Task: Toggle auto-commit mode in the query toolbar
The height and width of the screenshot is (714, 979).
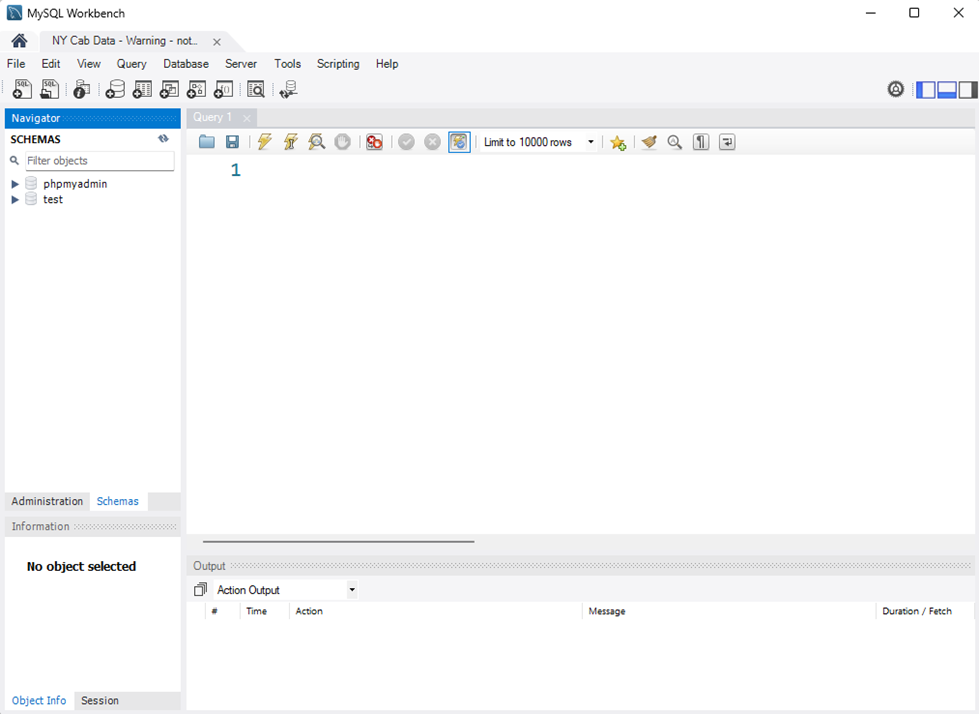Action: 459,141
